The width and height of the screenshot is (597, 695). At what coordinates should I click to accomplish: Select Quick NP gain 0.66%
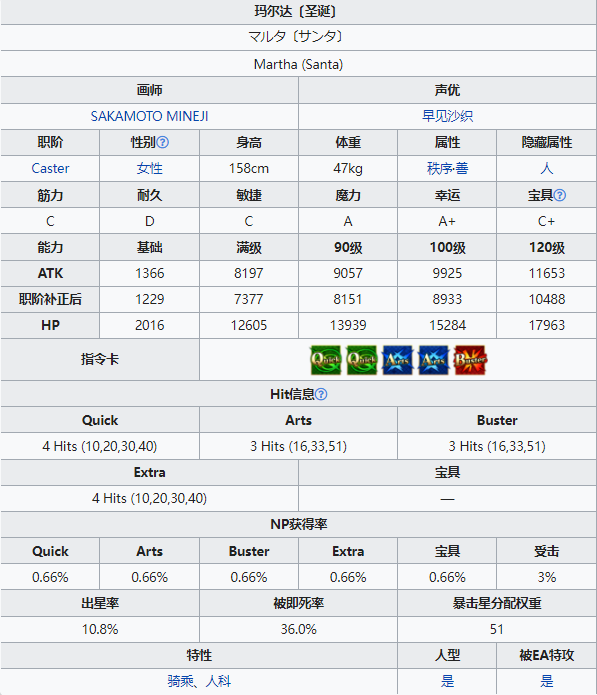click(50, 577)
